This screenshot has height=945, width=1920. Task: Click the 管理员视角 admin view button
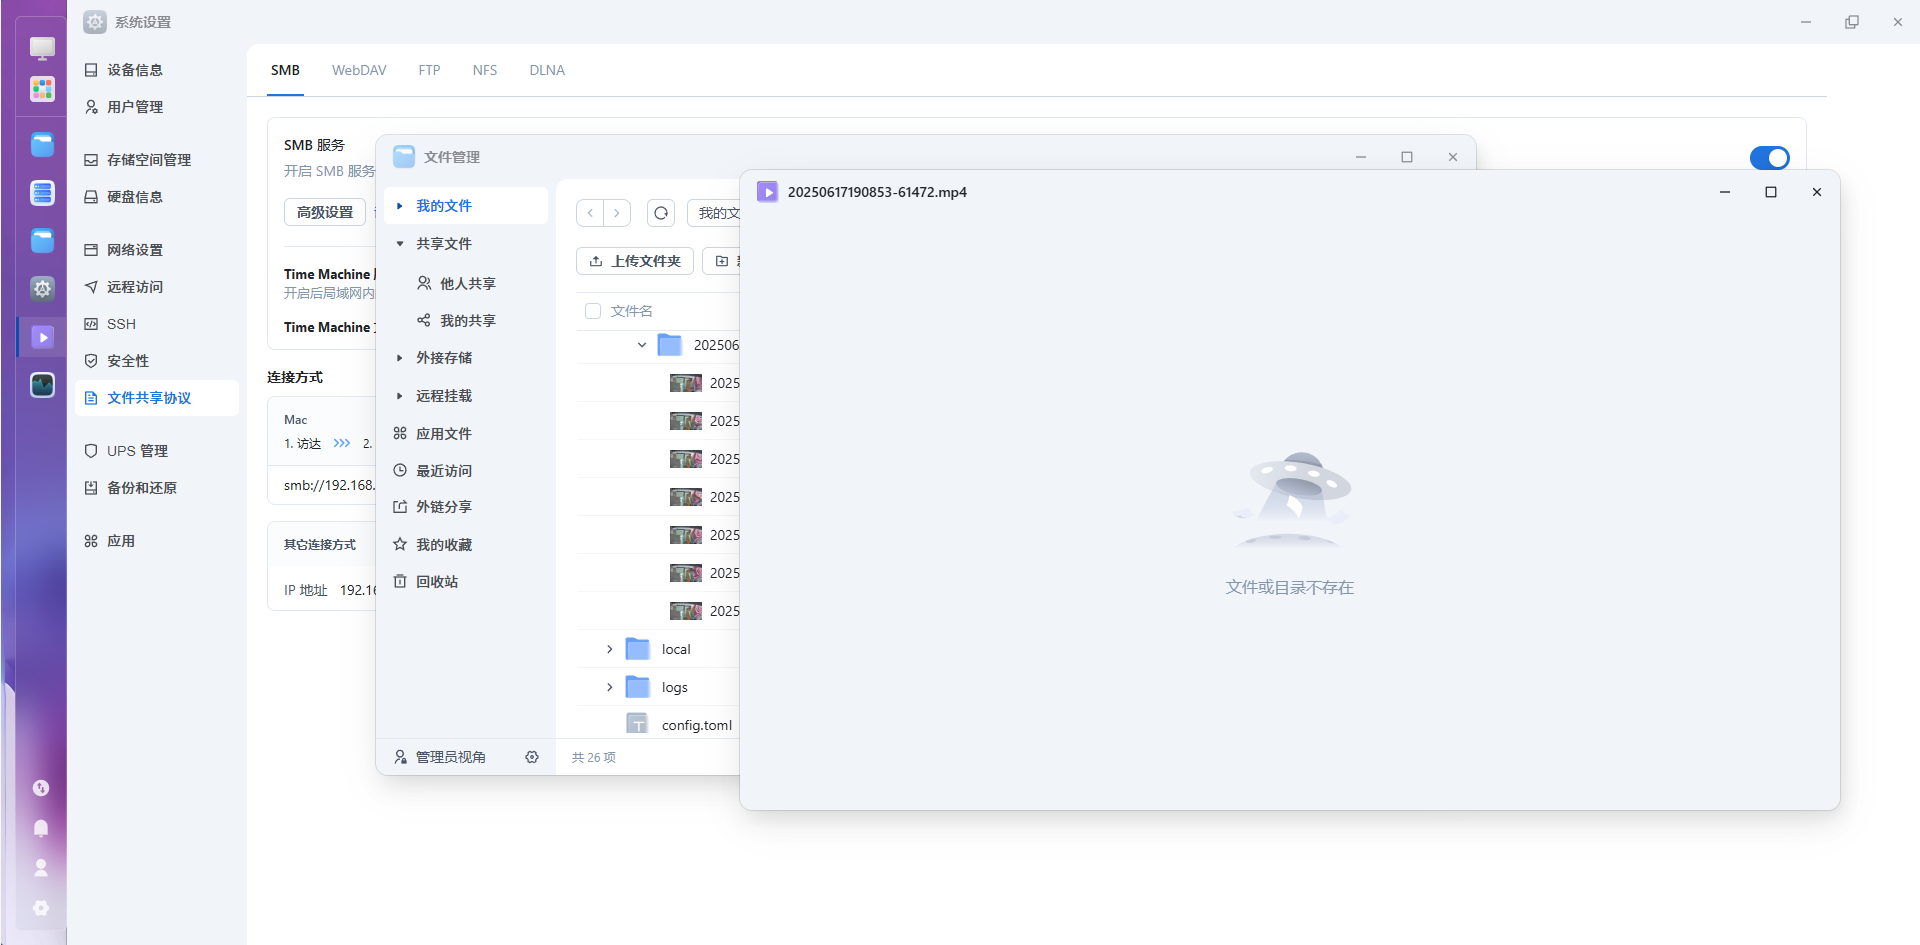click(x=441, y=757)
